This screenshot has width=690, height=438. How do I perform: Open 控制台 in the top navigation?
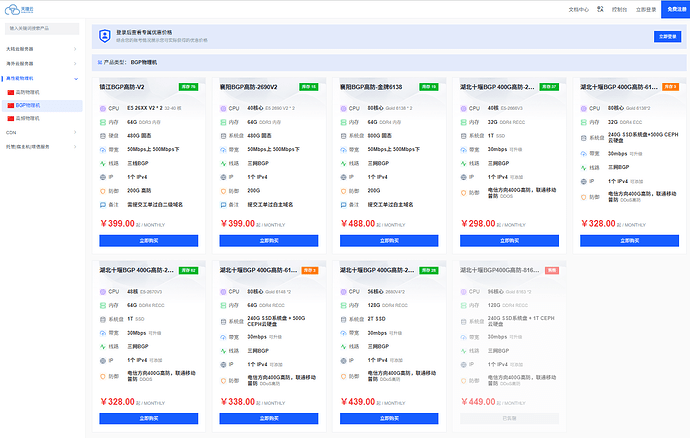[x=619, y=9]
